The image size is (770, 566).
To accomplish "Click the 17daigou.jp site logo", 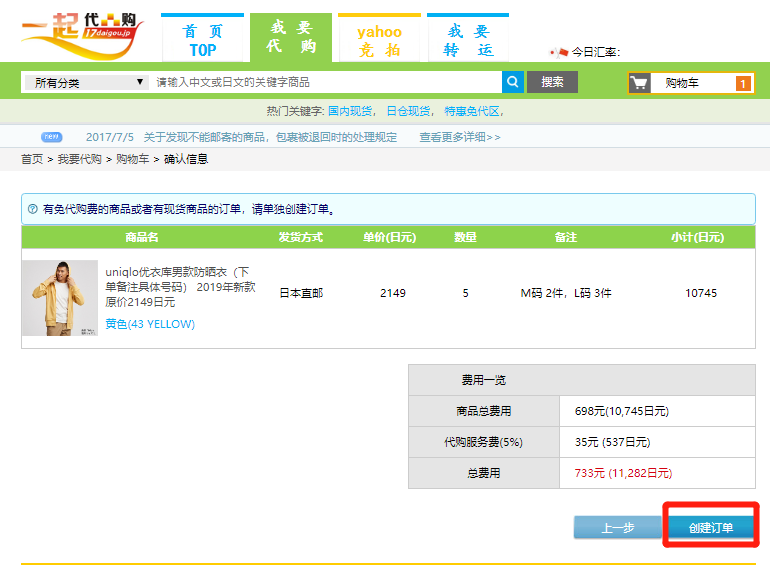I will point(82,36).
